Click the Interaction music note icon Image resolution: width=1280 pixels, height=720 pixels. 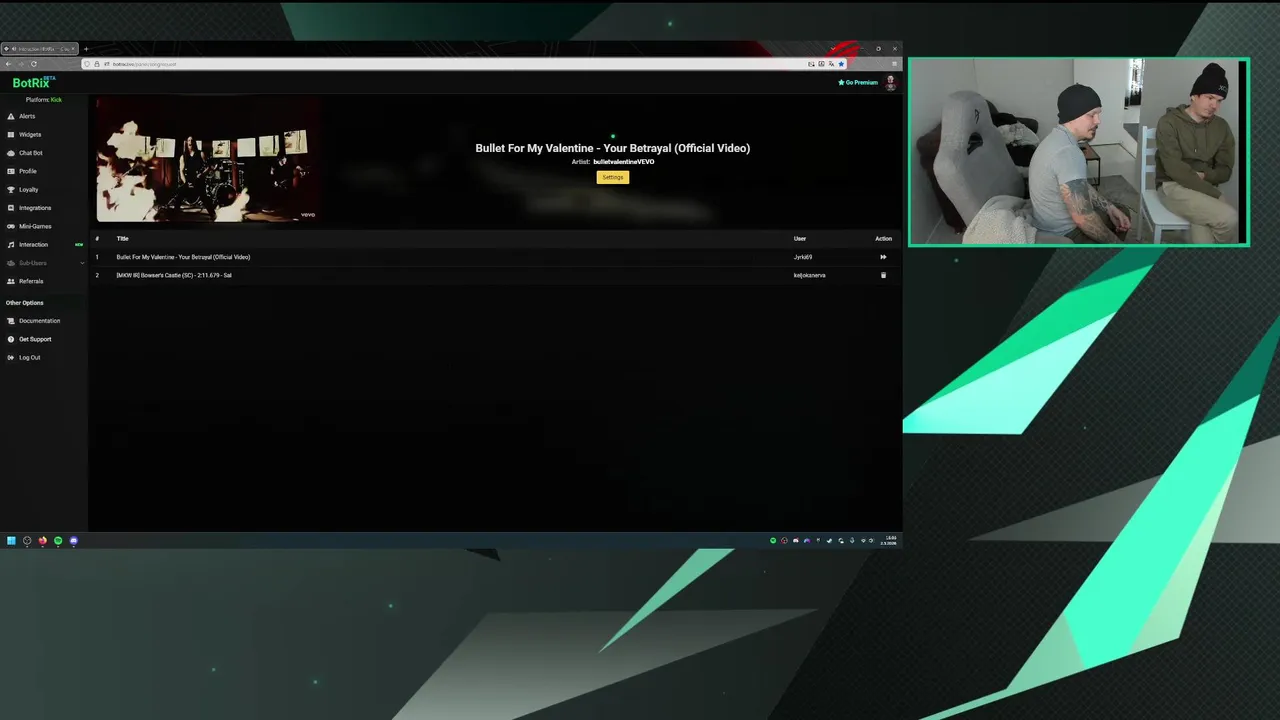[11, 244]
